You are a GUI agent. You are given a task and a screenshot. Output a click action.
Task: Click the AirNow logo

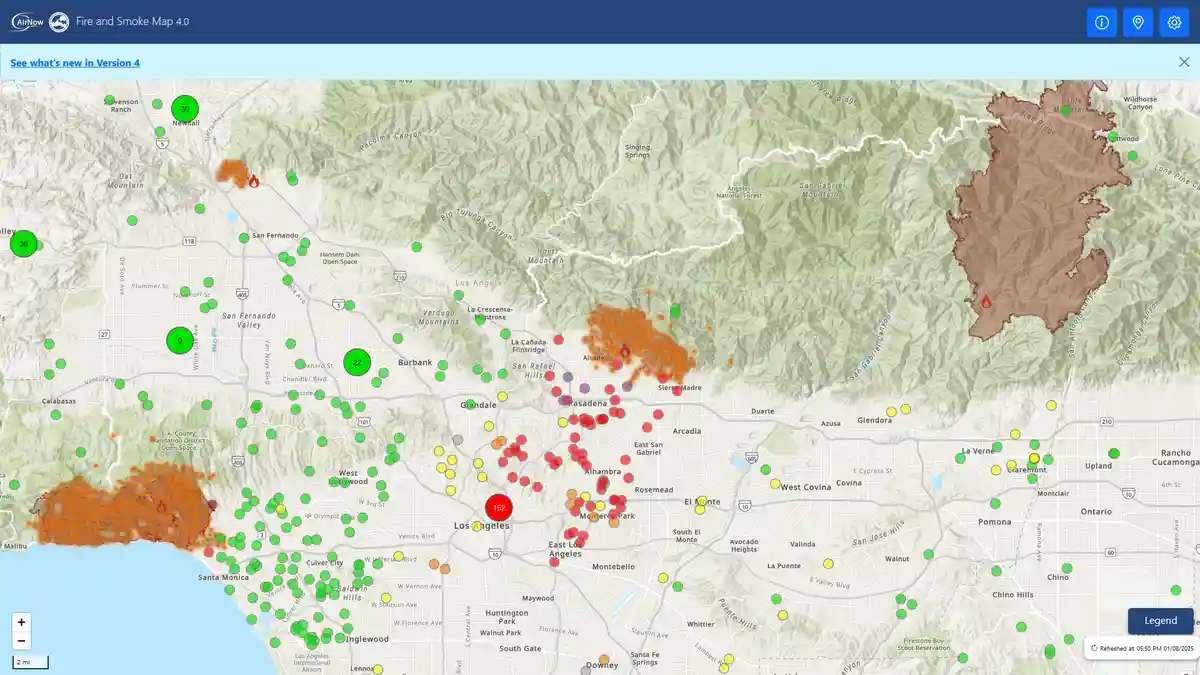point(27,22)
